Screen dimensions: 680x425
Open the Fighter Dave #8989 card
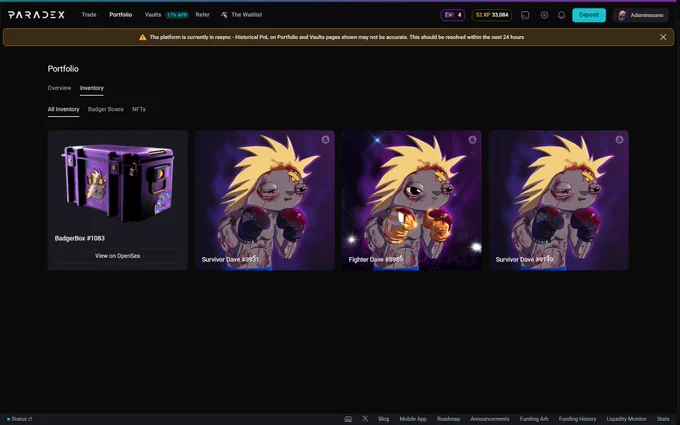point(412,200)
